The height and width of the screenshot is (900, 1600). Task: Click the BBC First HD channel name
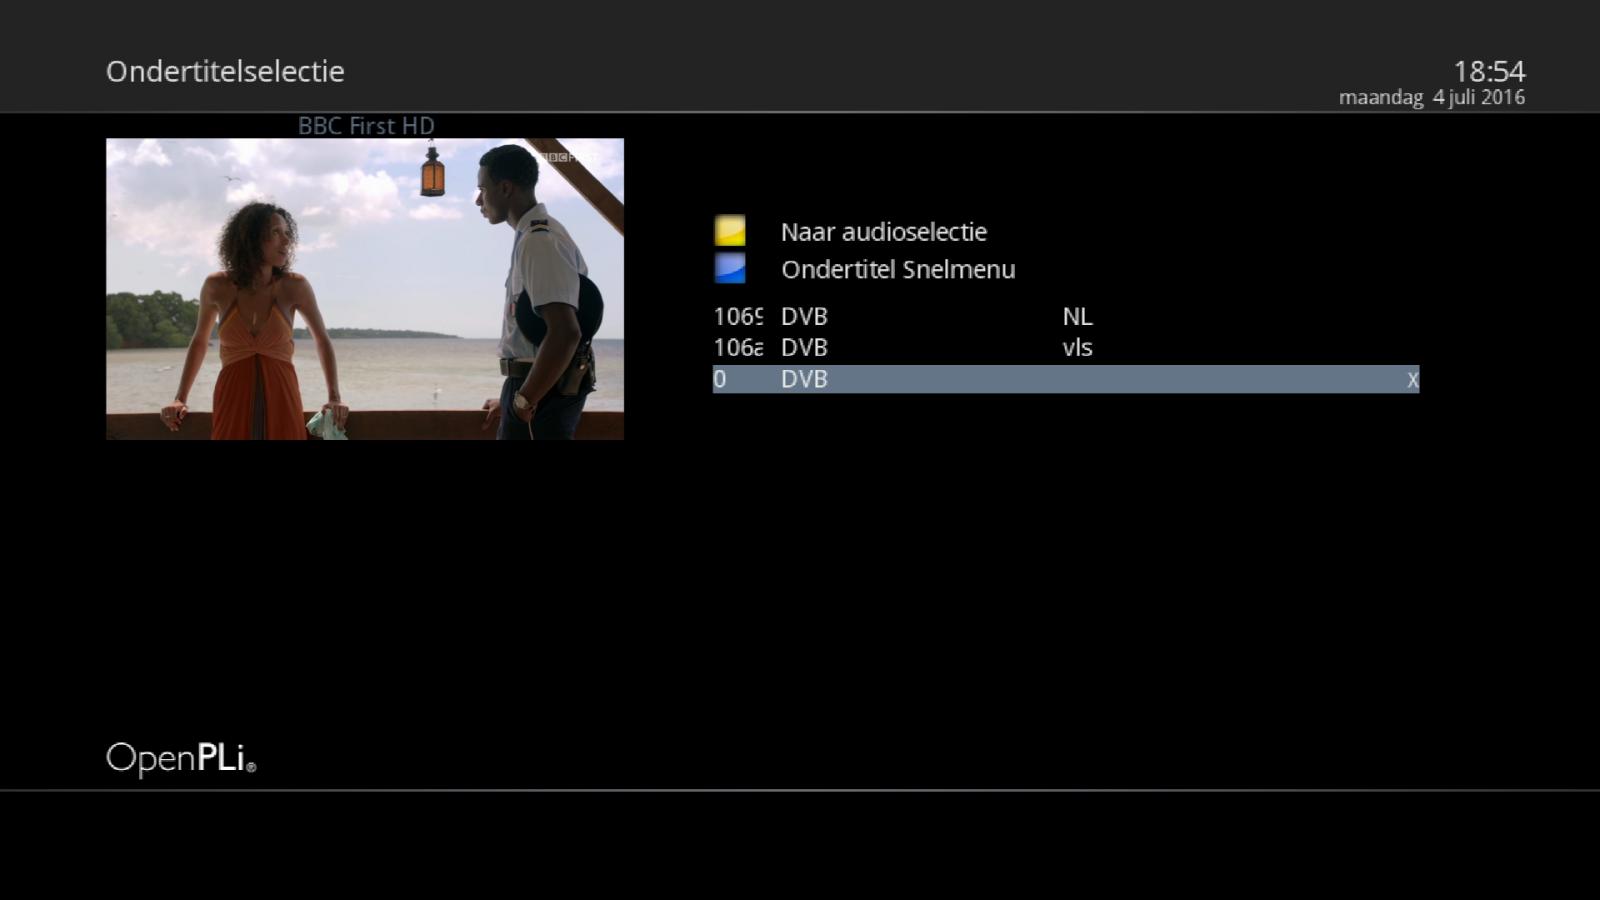click(366, 126)
